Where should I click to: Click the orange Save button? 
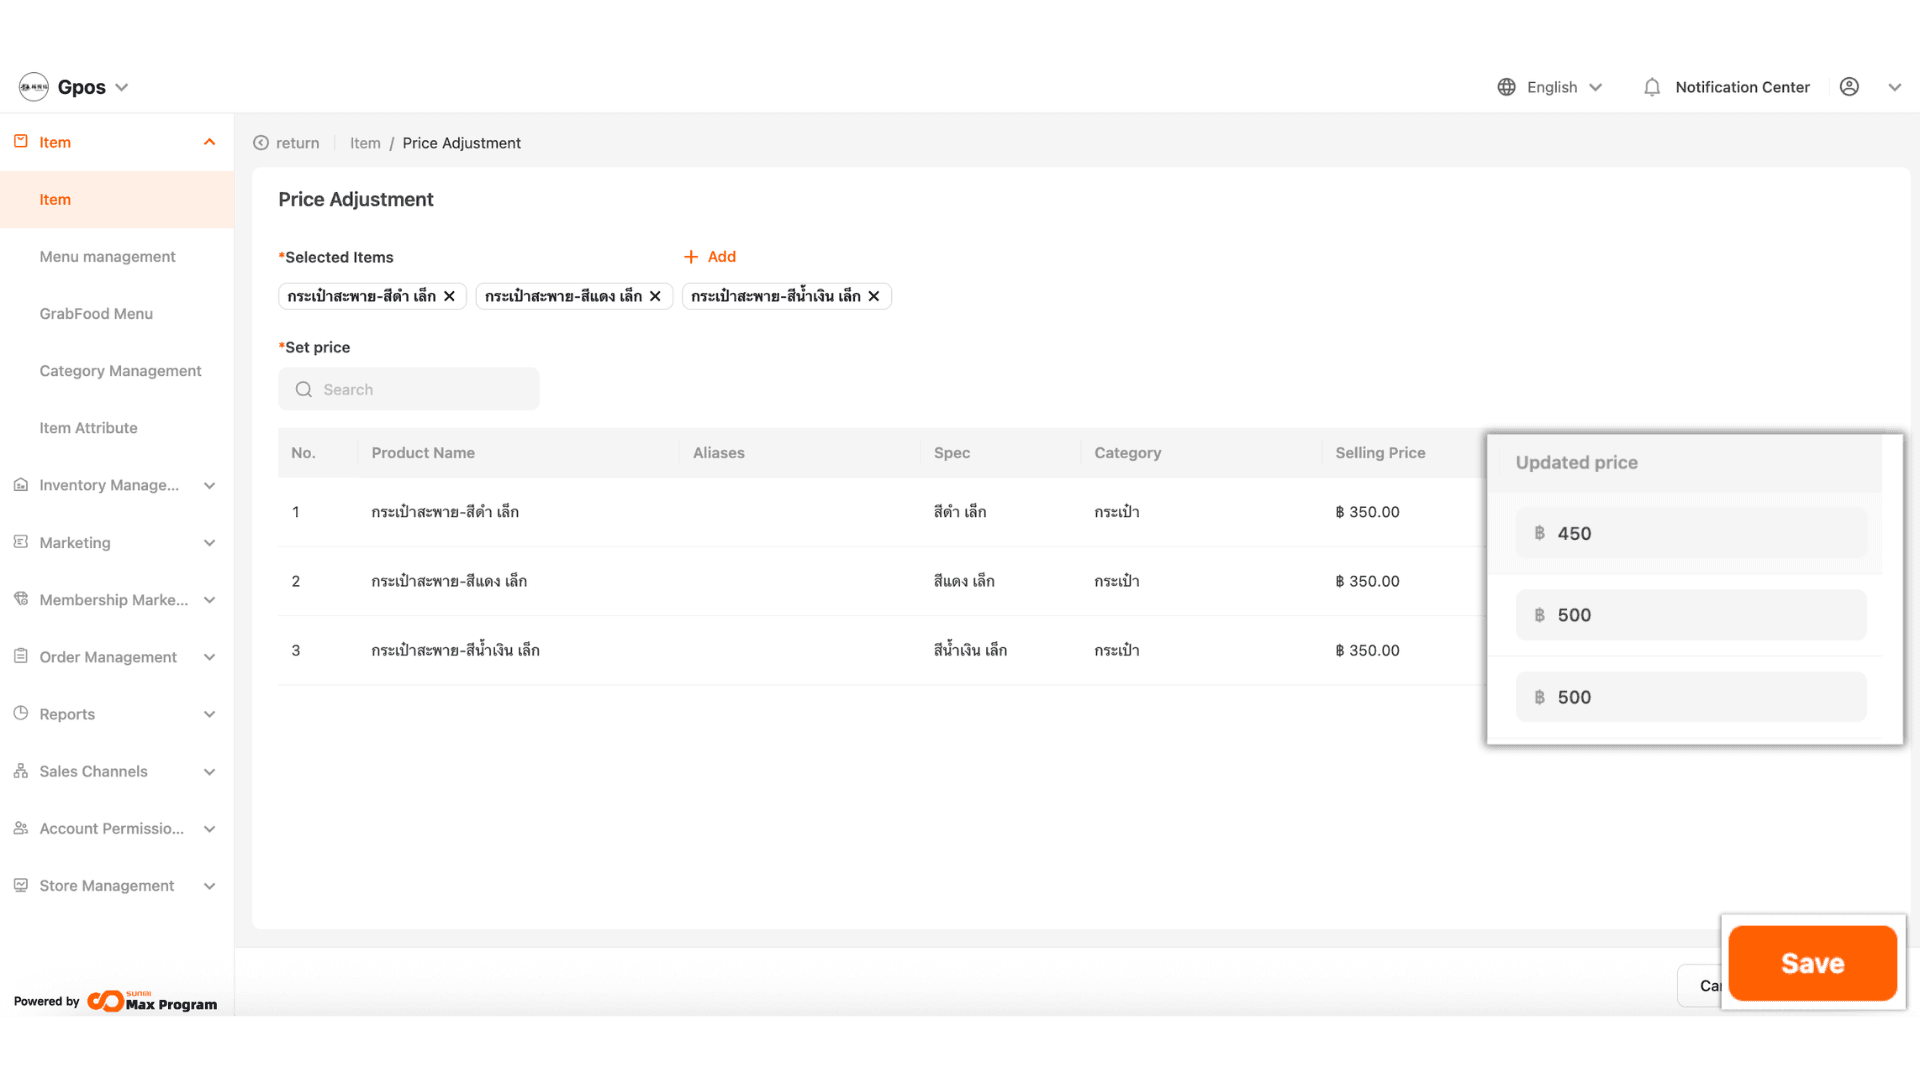pos(1812,963)
